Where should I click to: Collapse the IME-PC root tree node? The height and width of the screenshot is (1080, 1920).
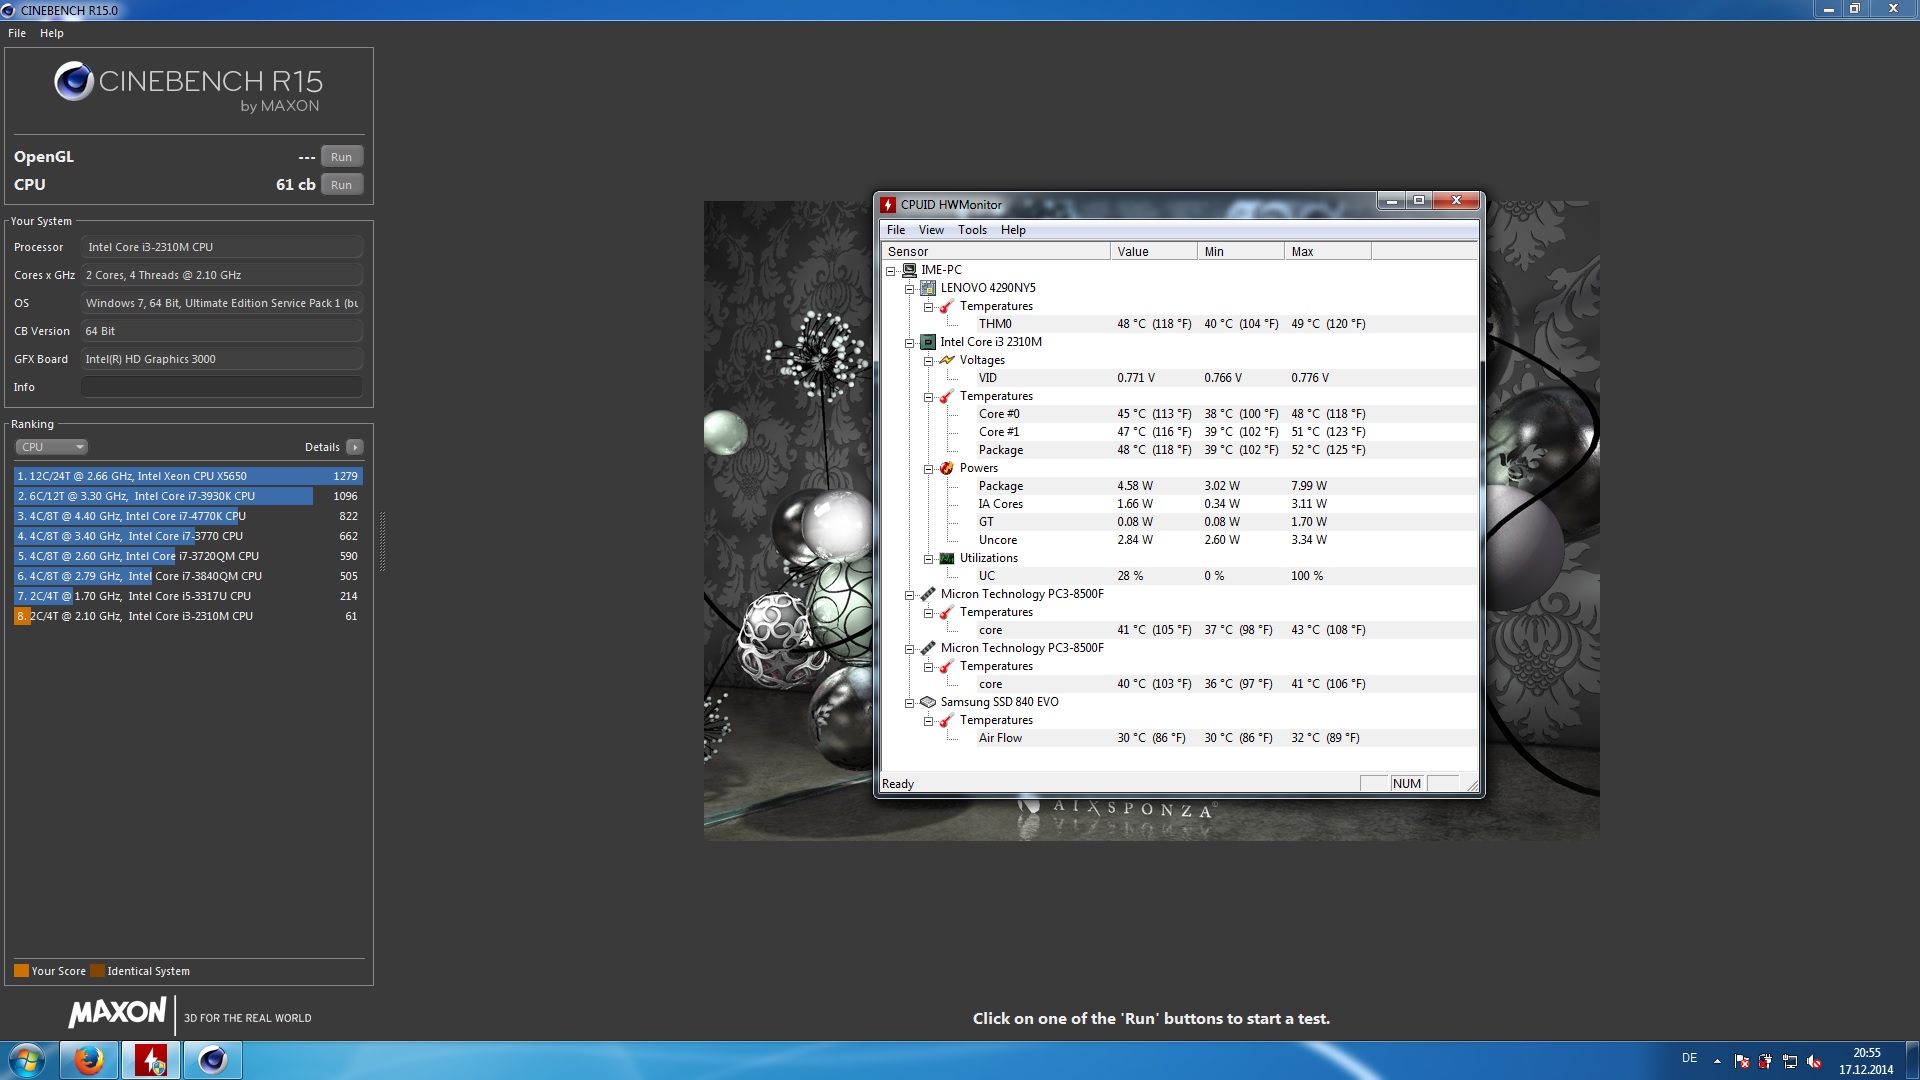pyautogui.click(x=890, y=271)
